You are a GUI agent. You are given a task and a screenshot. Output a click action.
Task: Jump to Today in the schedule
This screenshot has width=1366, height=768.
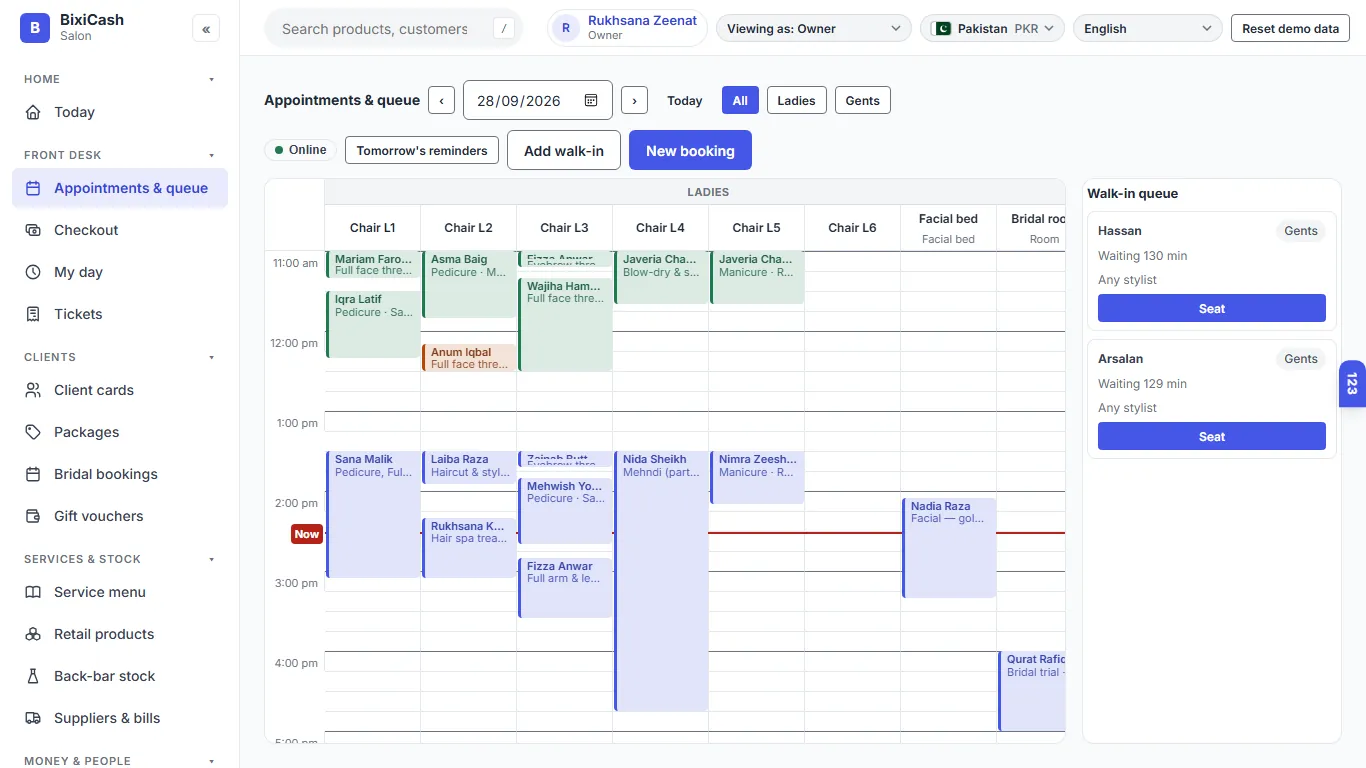tap(685, 100)
